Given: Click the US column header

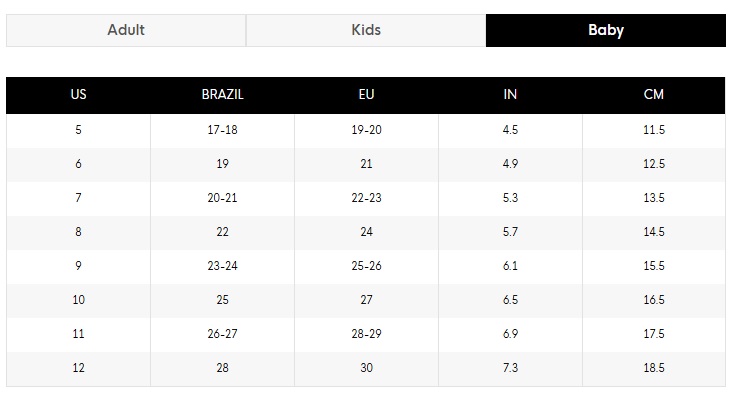Looking at the screenshot, I should coord(78,95).
